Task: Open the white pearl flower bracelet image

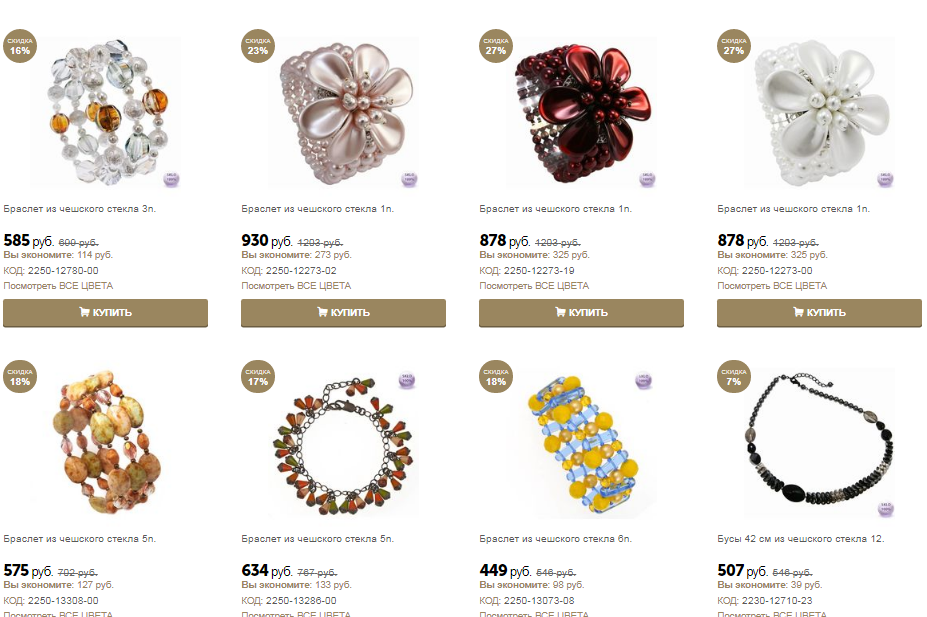Action: tap(823, 112)
